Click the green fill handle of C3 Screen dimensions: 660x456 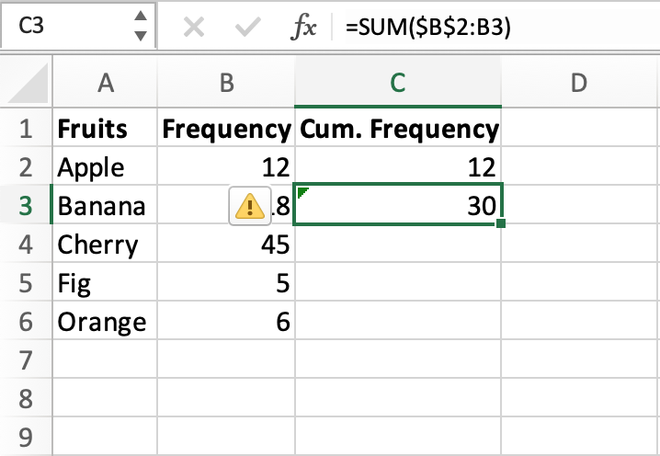499,223
